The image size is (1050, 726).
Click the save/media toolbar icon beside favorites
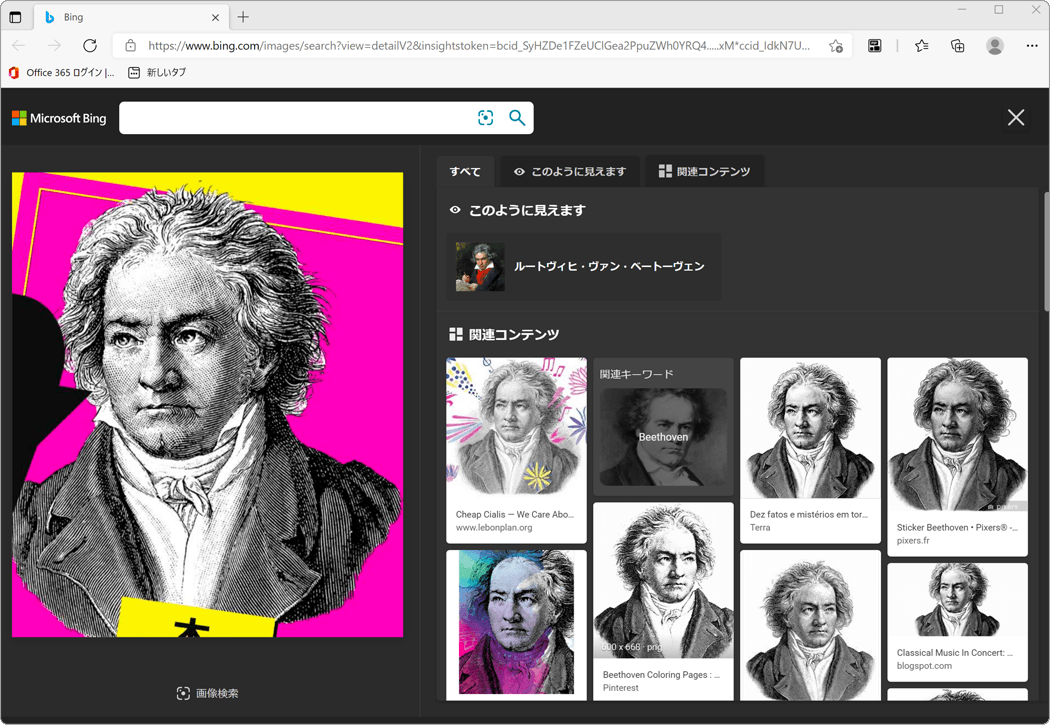click(x=875, y=46)
